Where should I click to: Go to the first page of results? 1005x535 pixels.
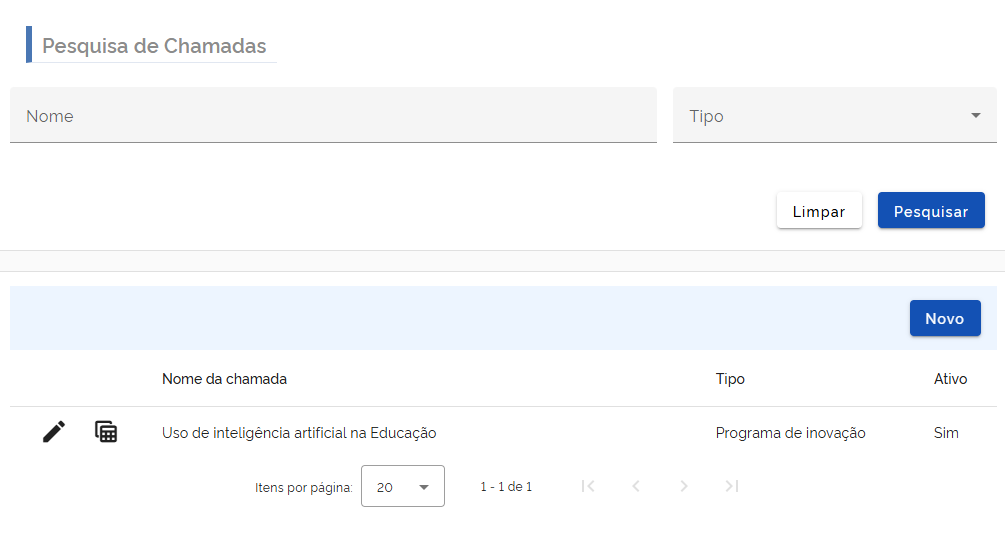pyautogui.click(x=588, y=486)
